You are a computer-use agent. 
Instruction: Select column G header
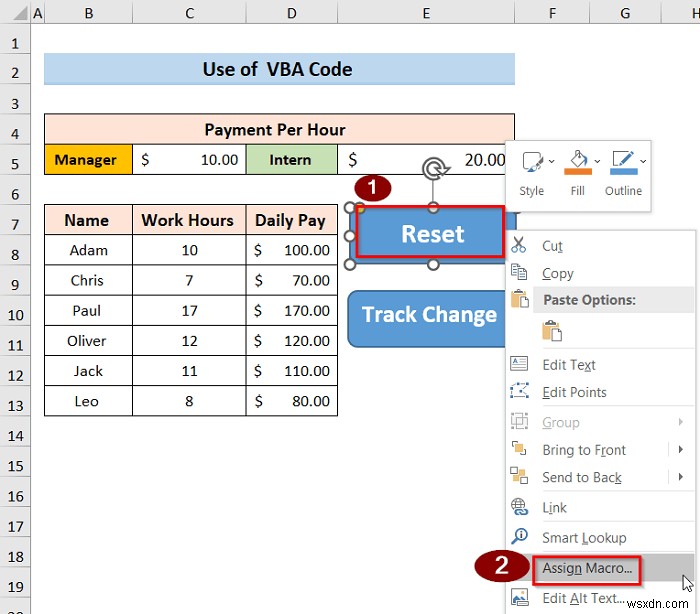tap(625, 13)
